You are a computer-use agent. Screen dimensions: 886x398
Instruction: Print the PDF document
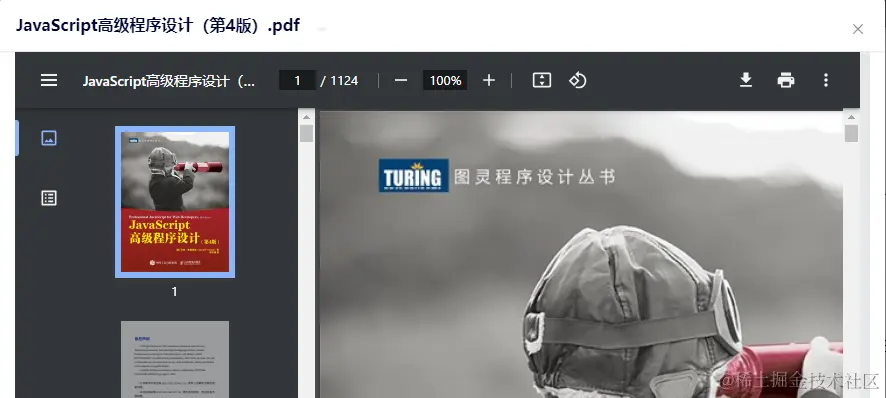(x=786, y=80)
